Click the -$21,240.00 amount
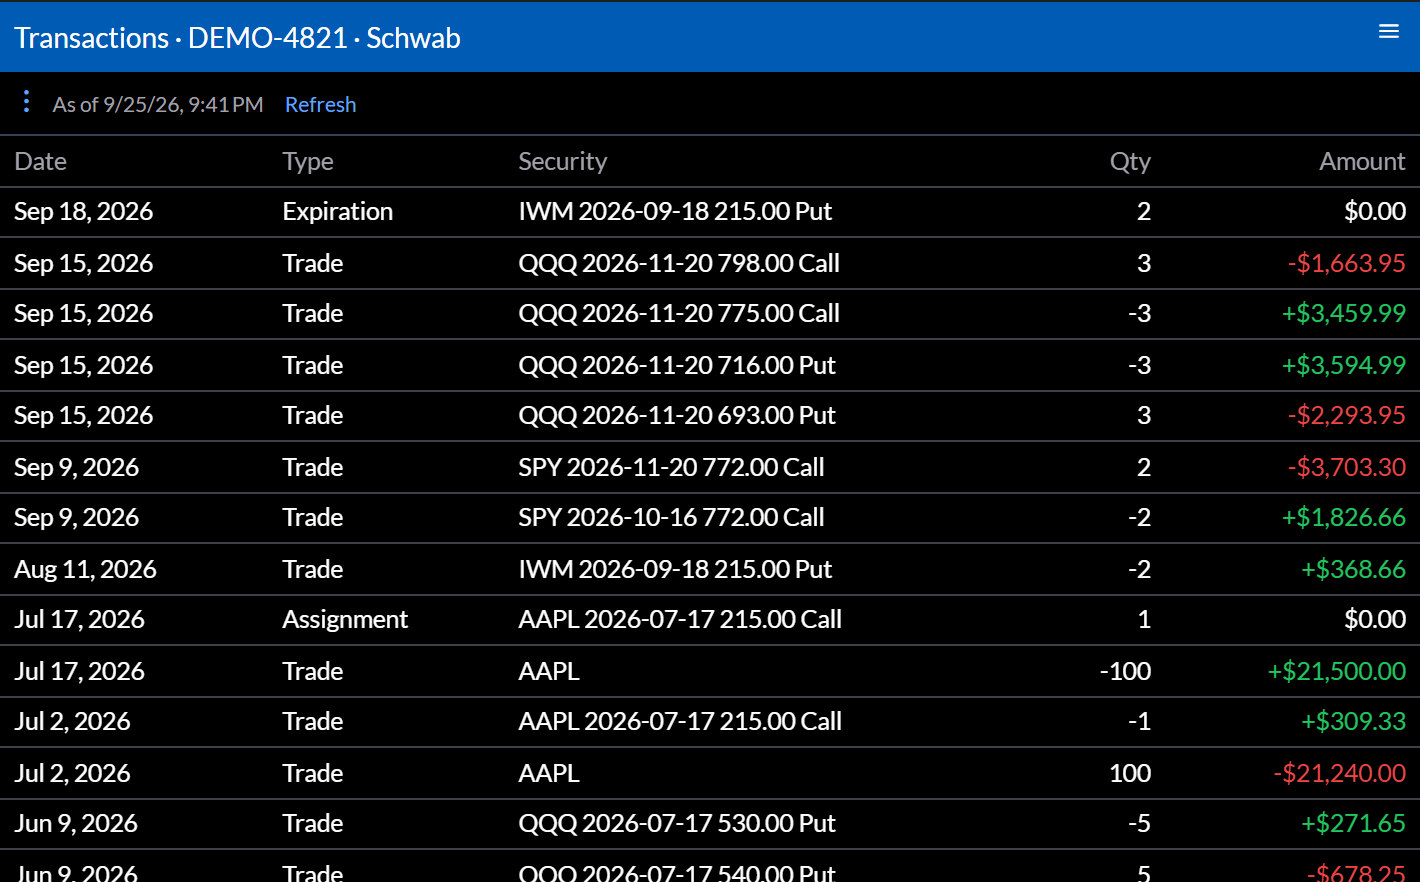This screenshot has width=1420, height=882. [1340, 773]
